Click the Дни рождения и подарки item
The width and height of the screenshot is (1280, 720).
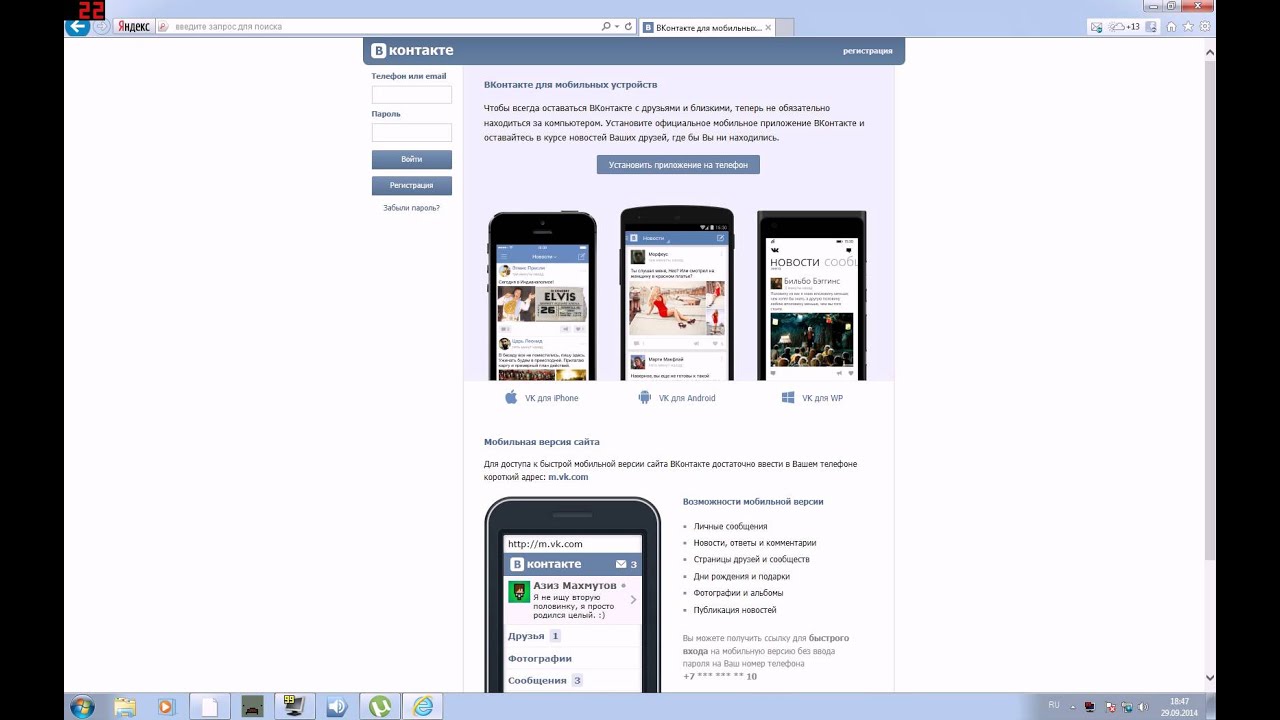[x=742, y=576]
